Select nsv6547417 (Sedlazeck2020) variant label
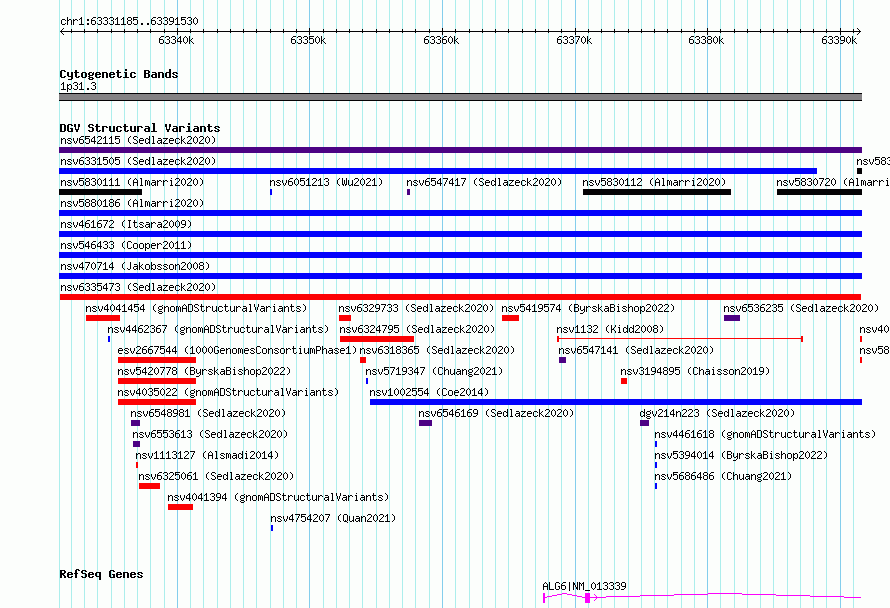 484,182
